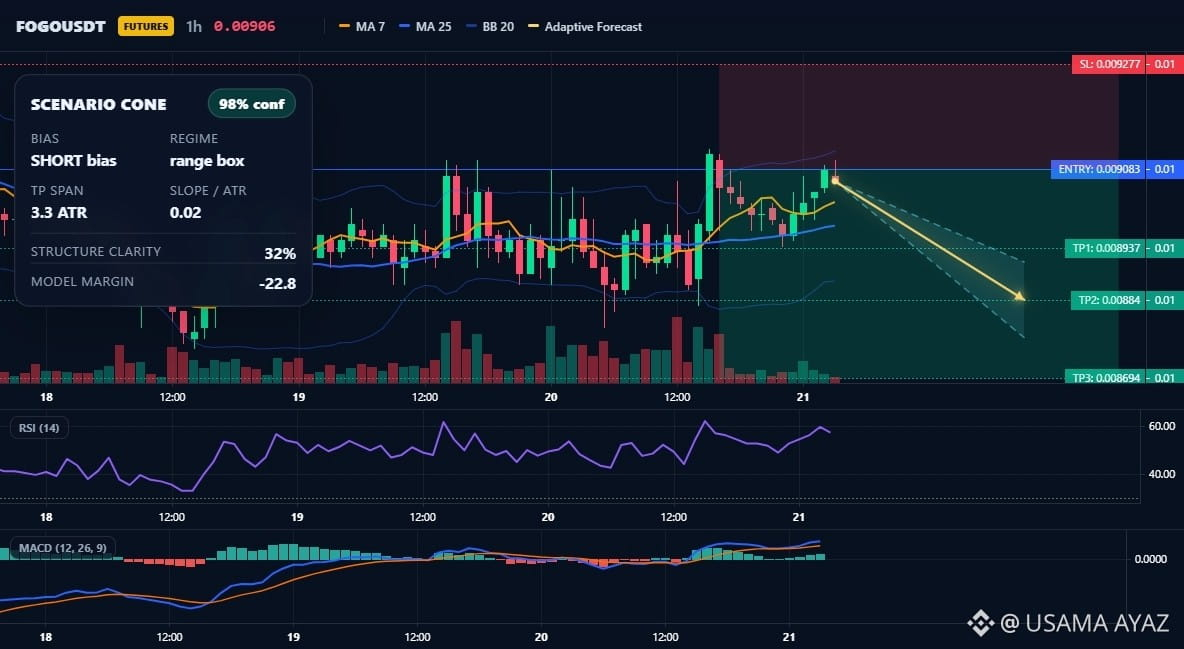Click the FOGOUSDT symbol name

(x=60, y=26)
